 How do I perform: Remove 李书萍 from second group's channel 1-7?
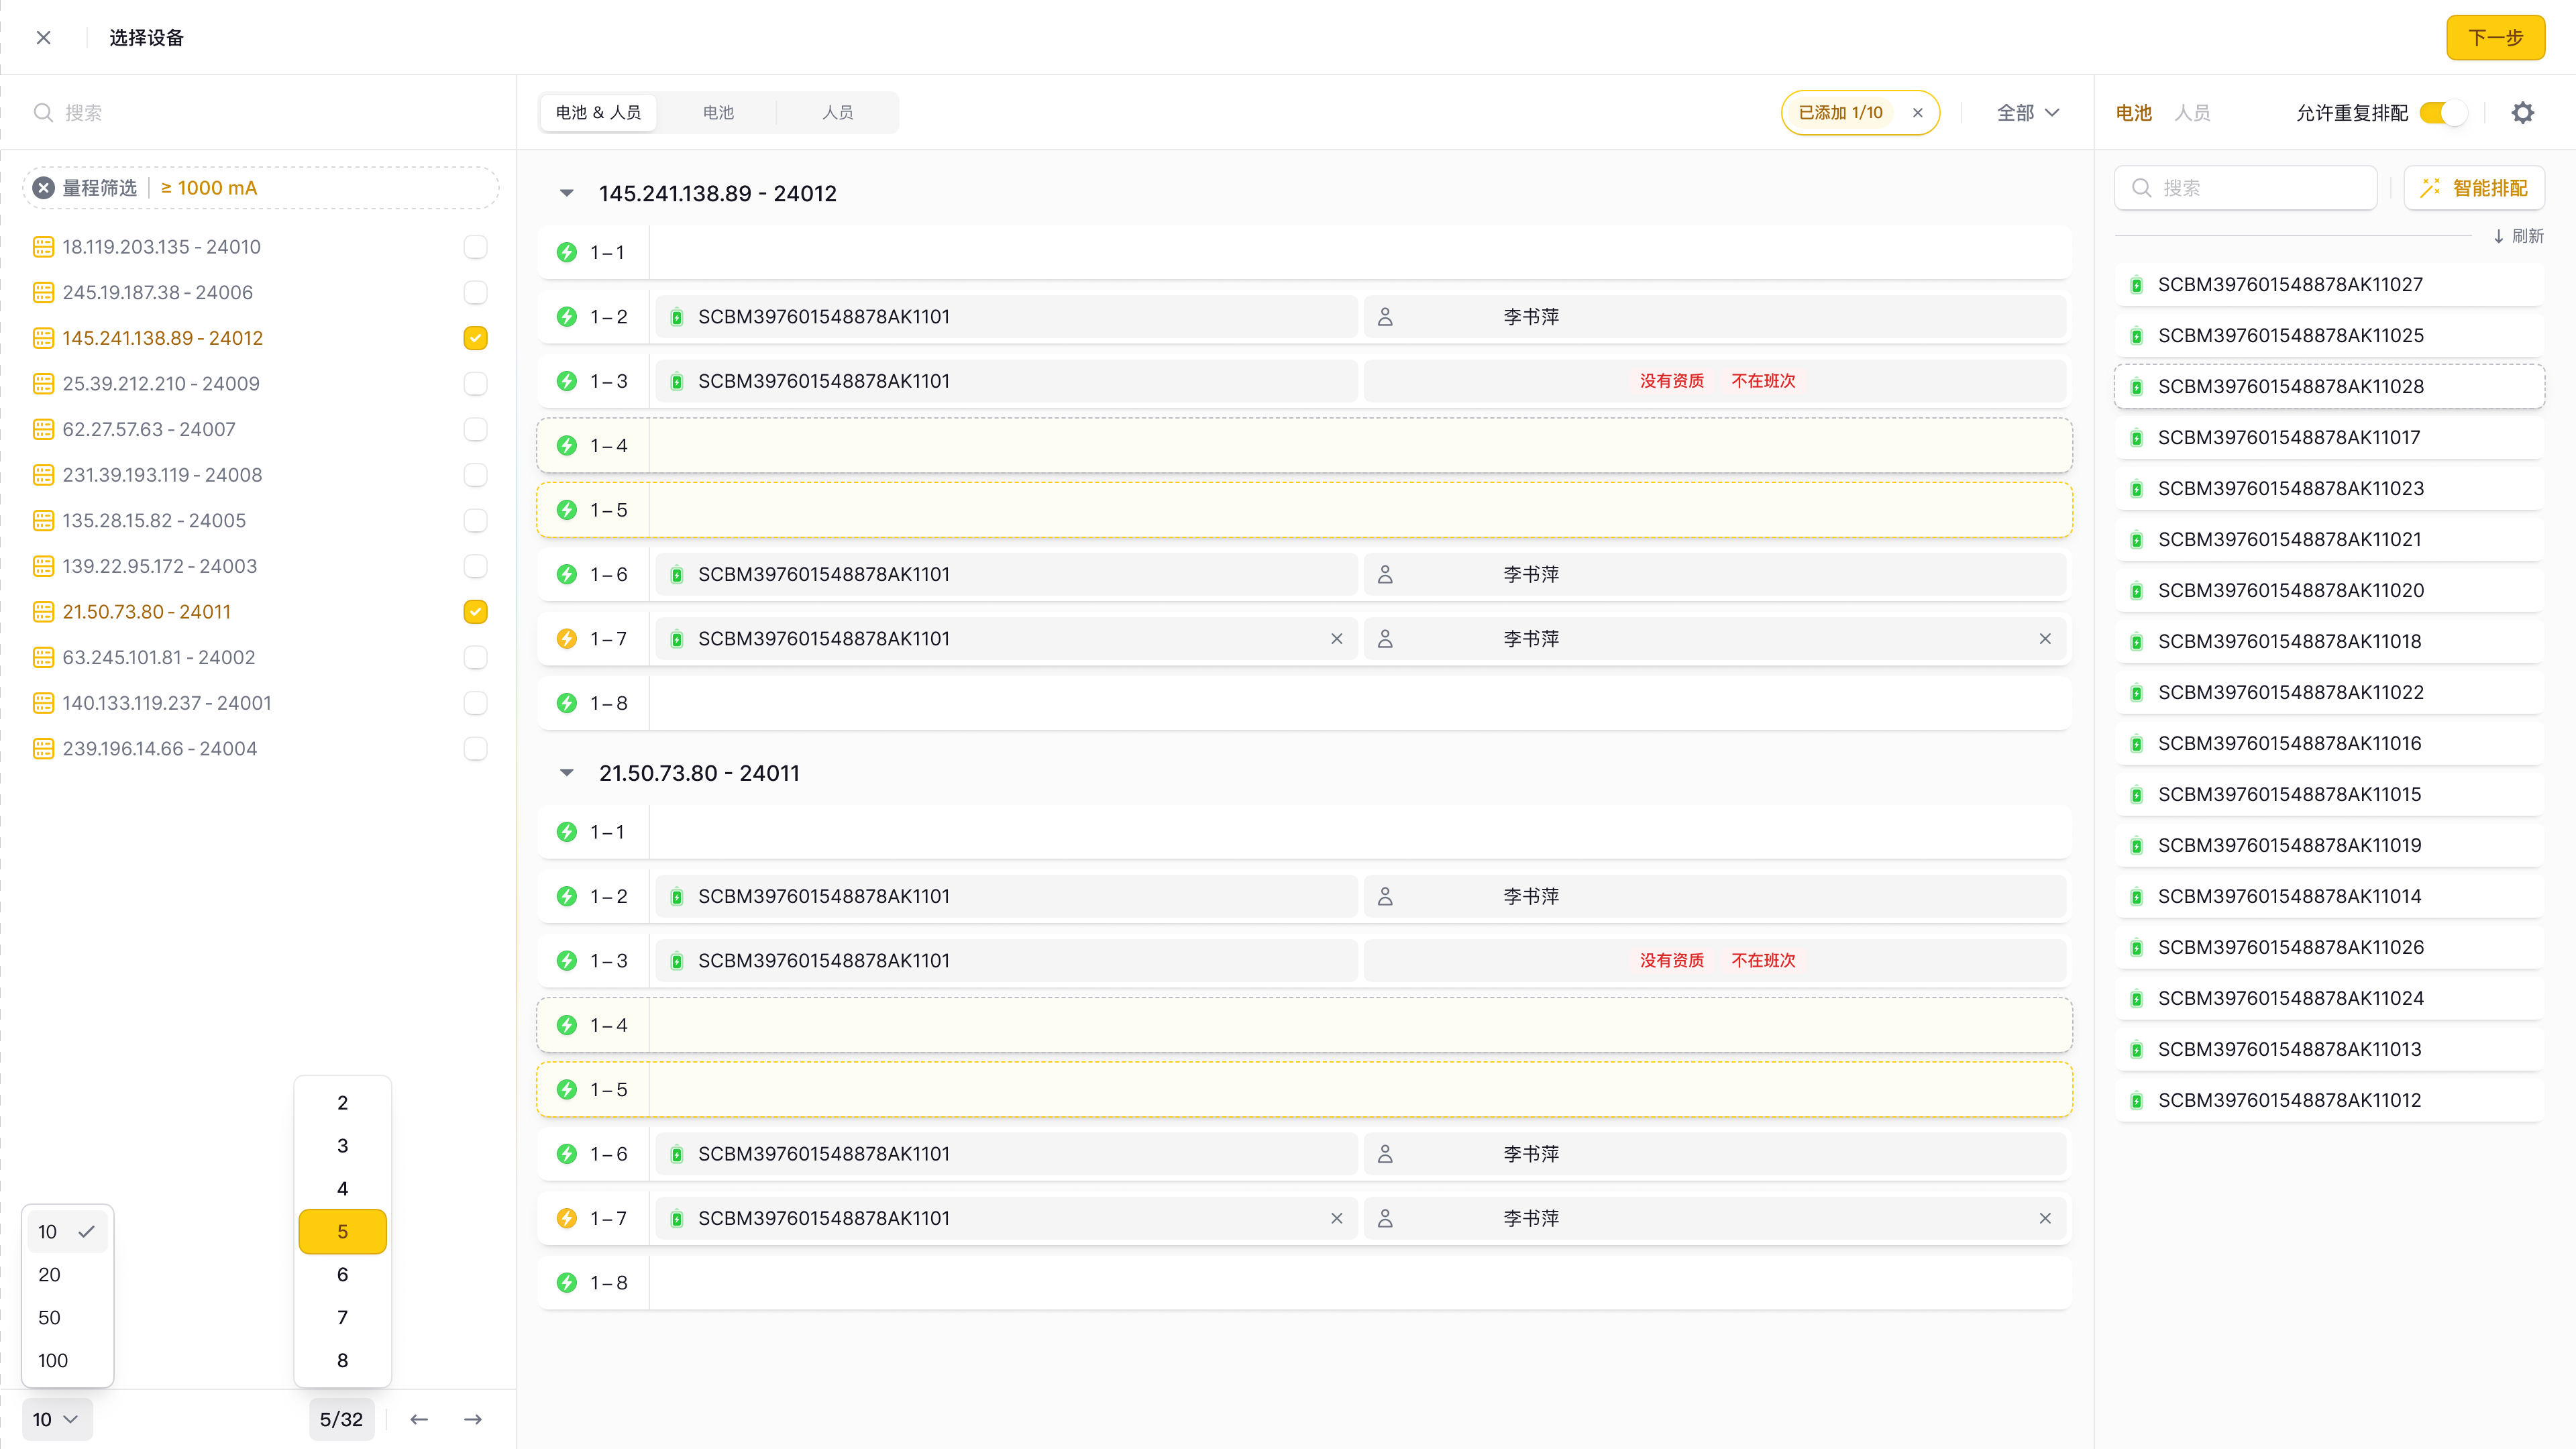(2045, 1219)
